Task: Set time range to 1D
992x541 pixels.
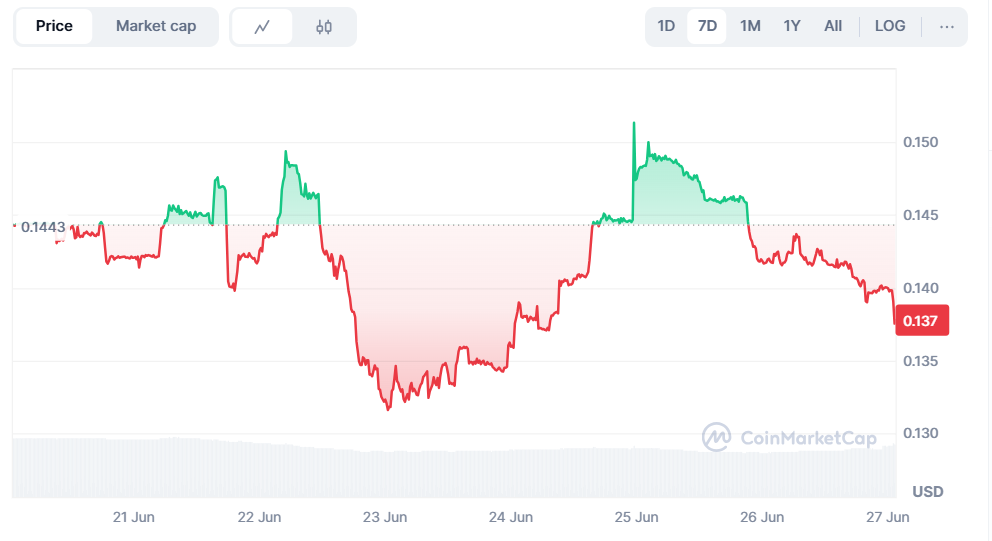Action: pos(666,26)
